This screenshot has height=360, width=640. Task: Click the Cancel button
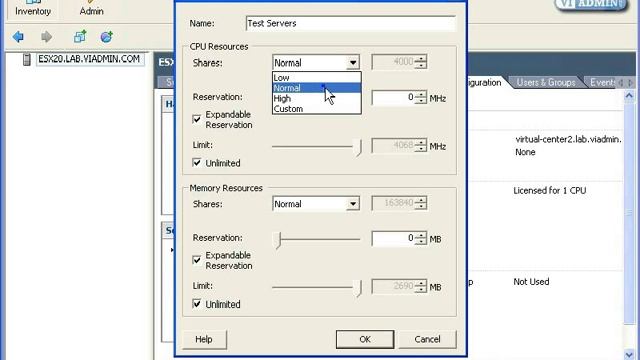[427, 339]
